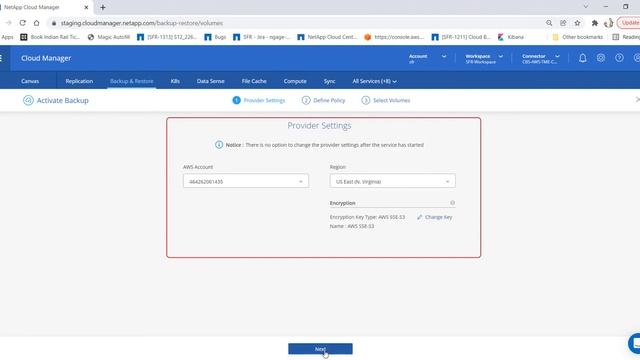Image resolution: width=640 pixels, height=360 pixels.
Task: Open the tab search chevron
Action: [586, 7]
